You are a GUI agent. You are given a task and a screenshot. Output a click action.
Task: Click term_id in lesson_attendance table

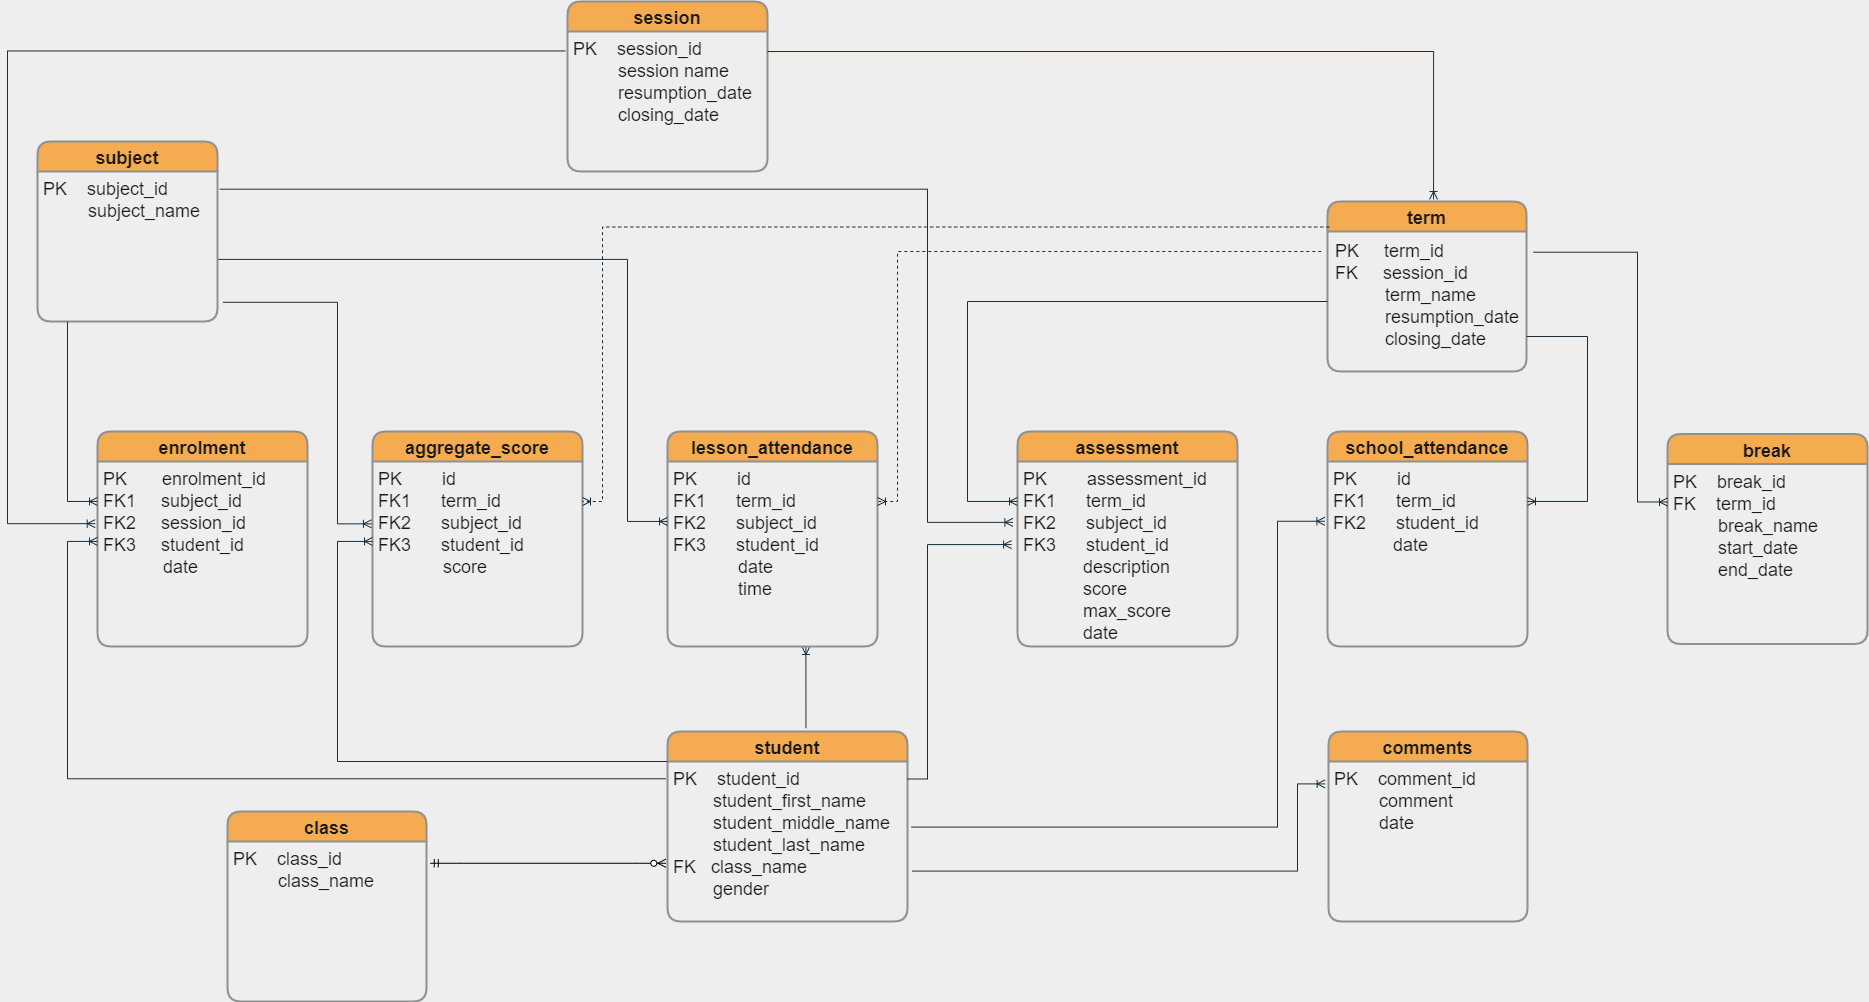pos(766,501)
